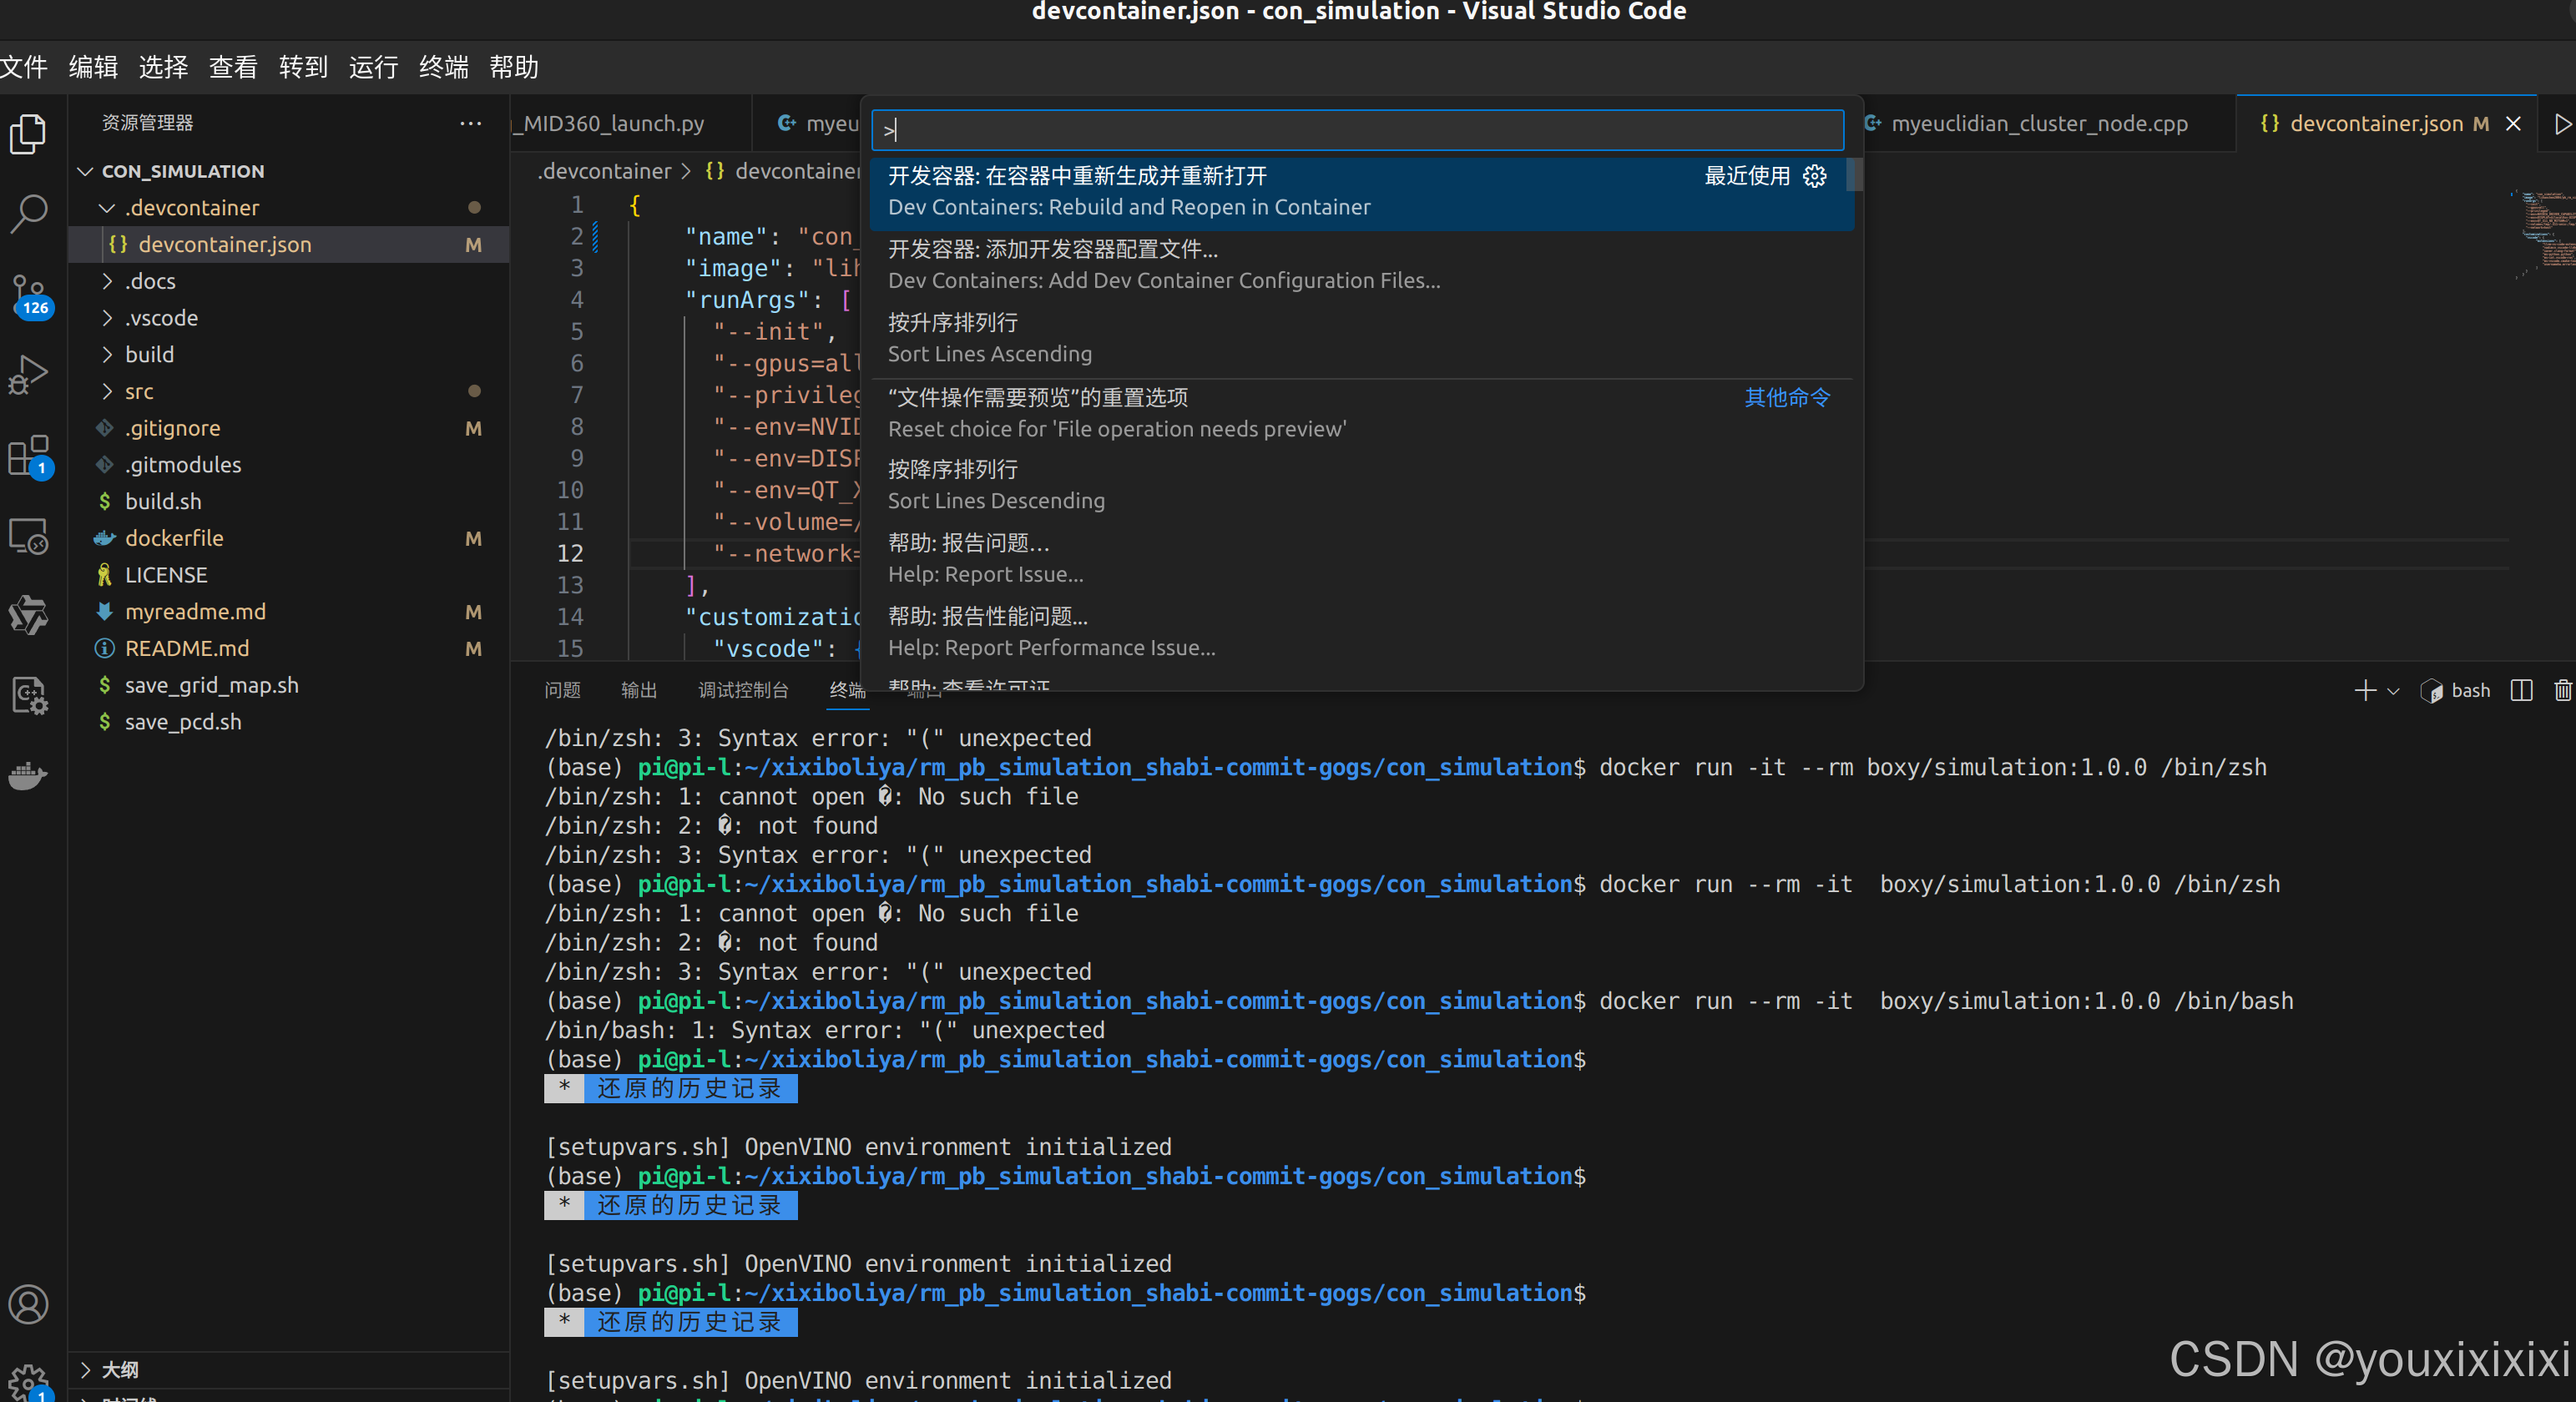
Task: Select Sort Lines Ascending command
Action: tap(989, 338)
